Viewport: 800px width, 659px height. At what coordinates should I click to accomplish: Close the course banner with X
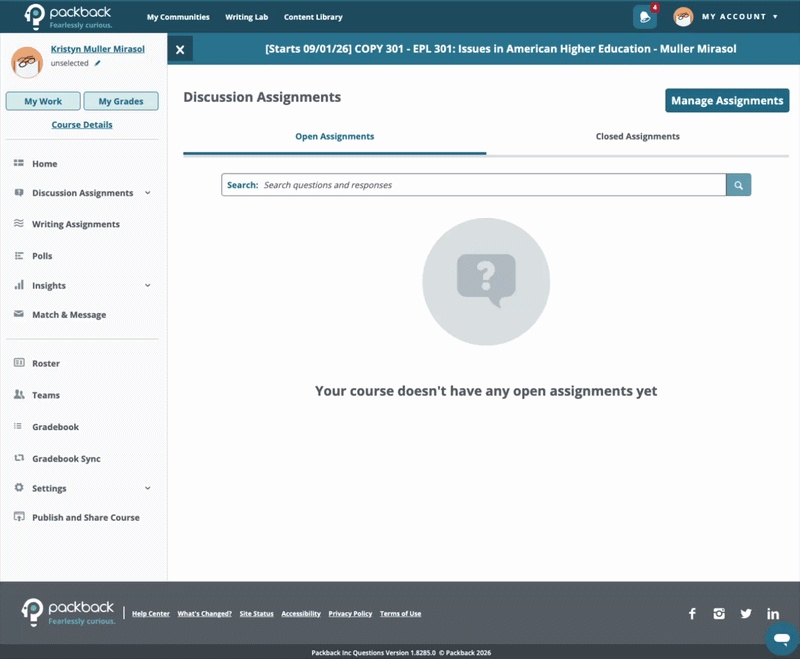[x=180, y=50]
